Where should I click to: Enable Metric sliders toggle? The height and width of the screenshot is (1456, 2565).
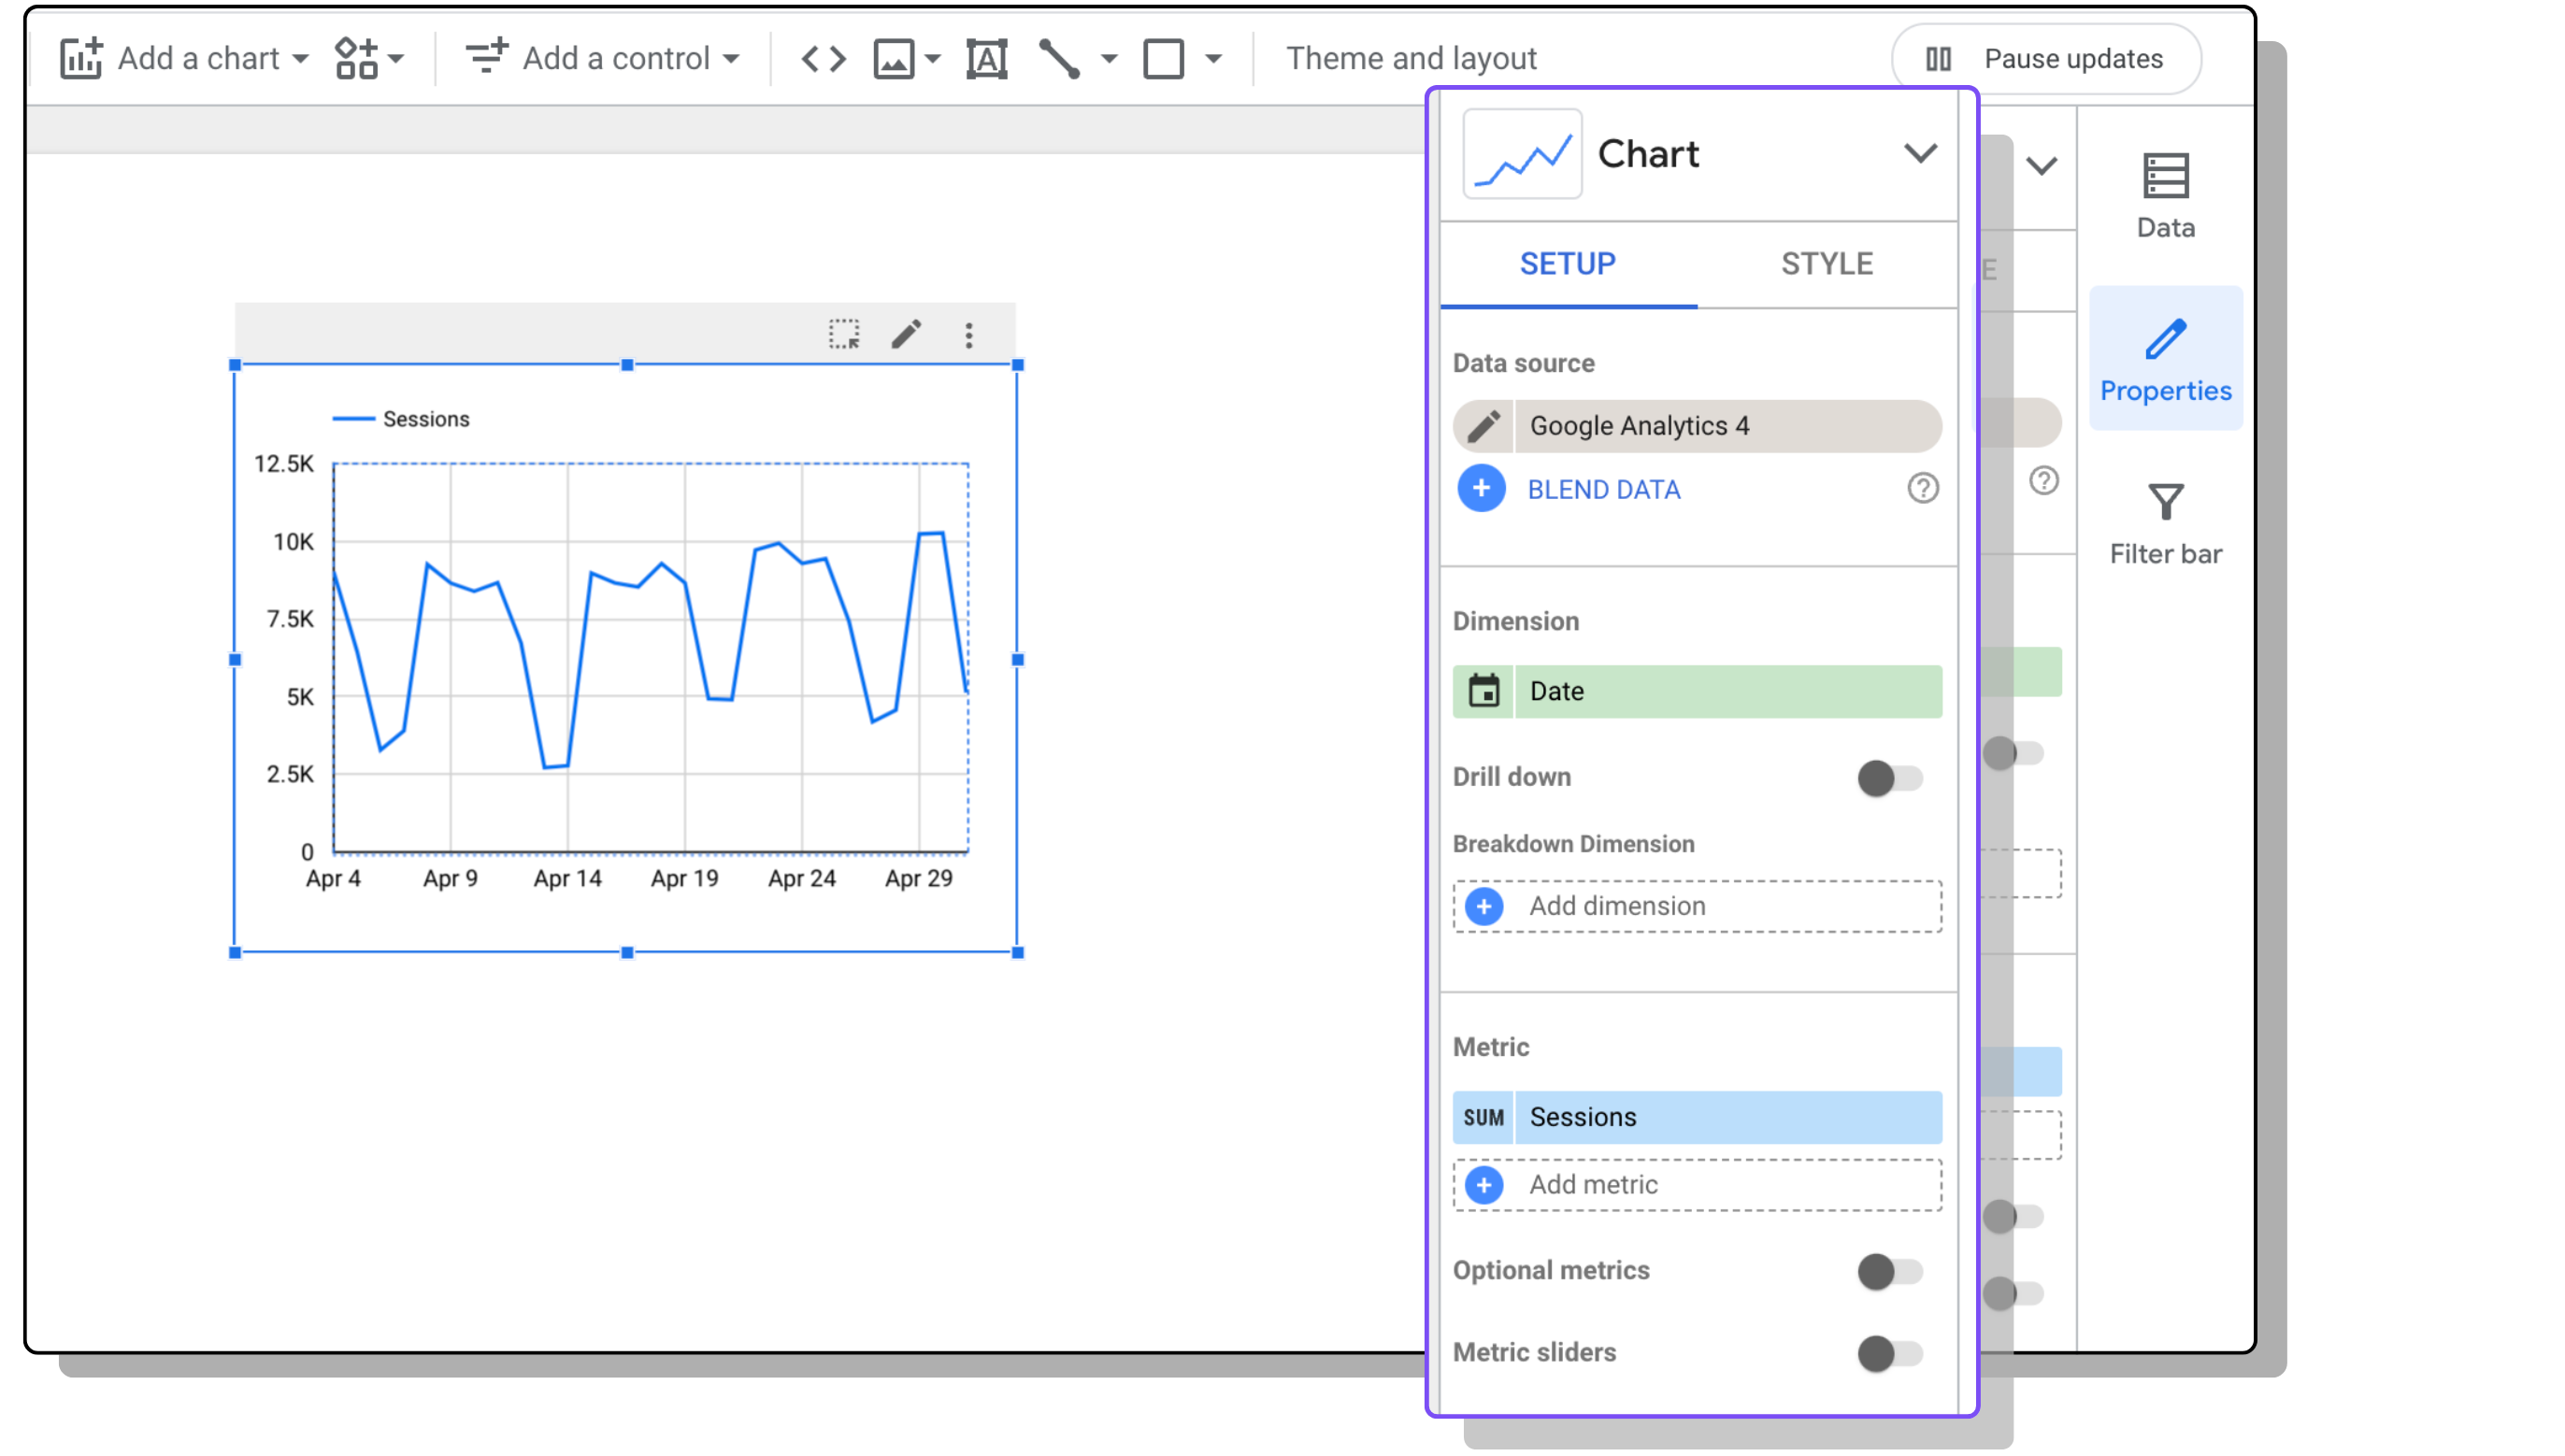(x=1889, y=1353)
